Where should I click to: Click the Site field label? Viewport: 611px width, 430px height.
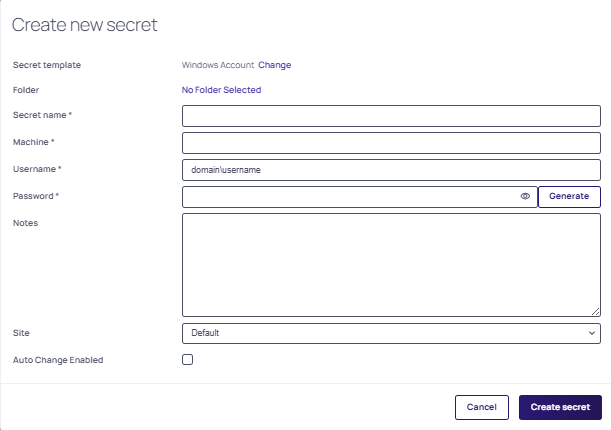tap(21, 332)
